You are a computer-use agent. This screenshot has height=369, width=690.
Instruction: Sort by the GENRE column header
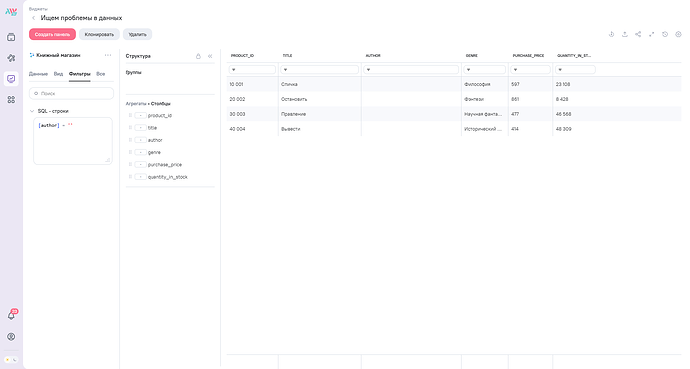472,56
